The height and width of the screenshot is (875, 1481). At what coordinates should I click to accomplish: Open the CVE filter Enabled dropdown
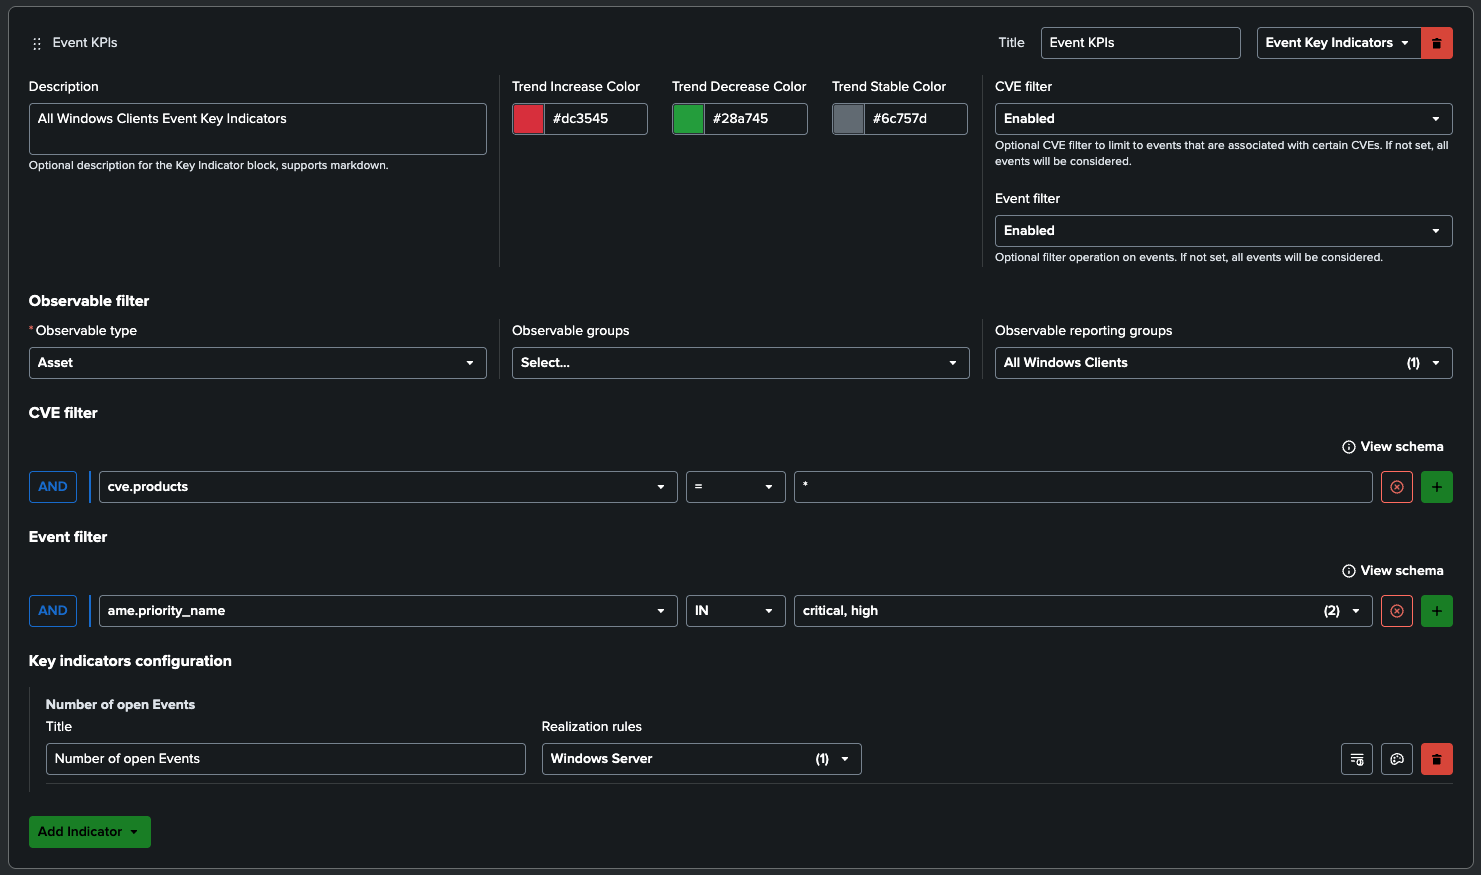[x=1223, y=118]
